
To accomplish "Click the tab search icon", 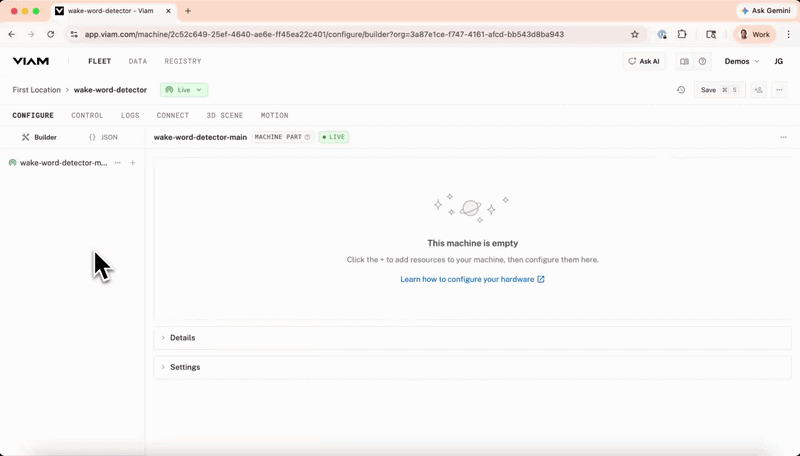I will pyautogui.click(x=711, y=34).
